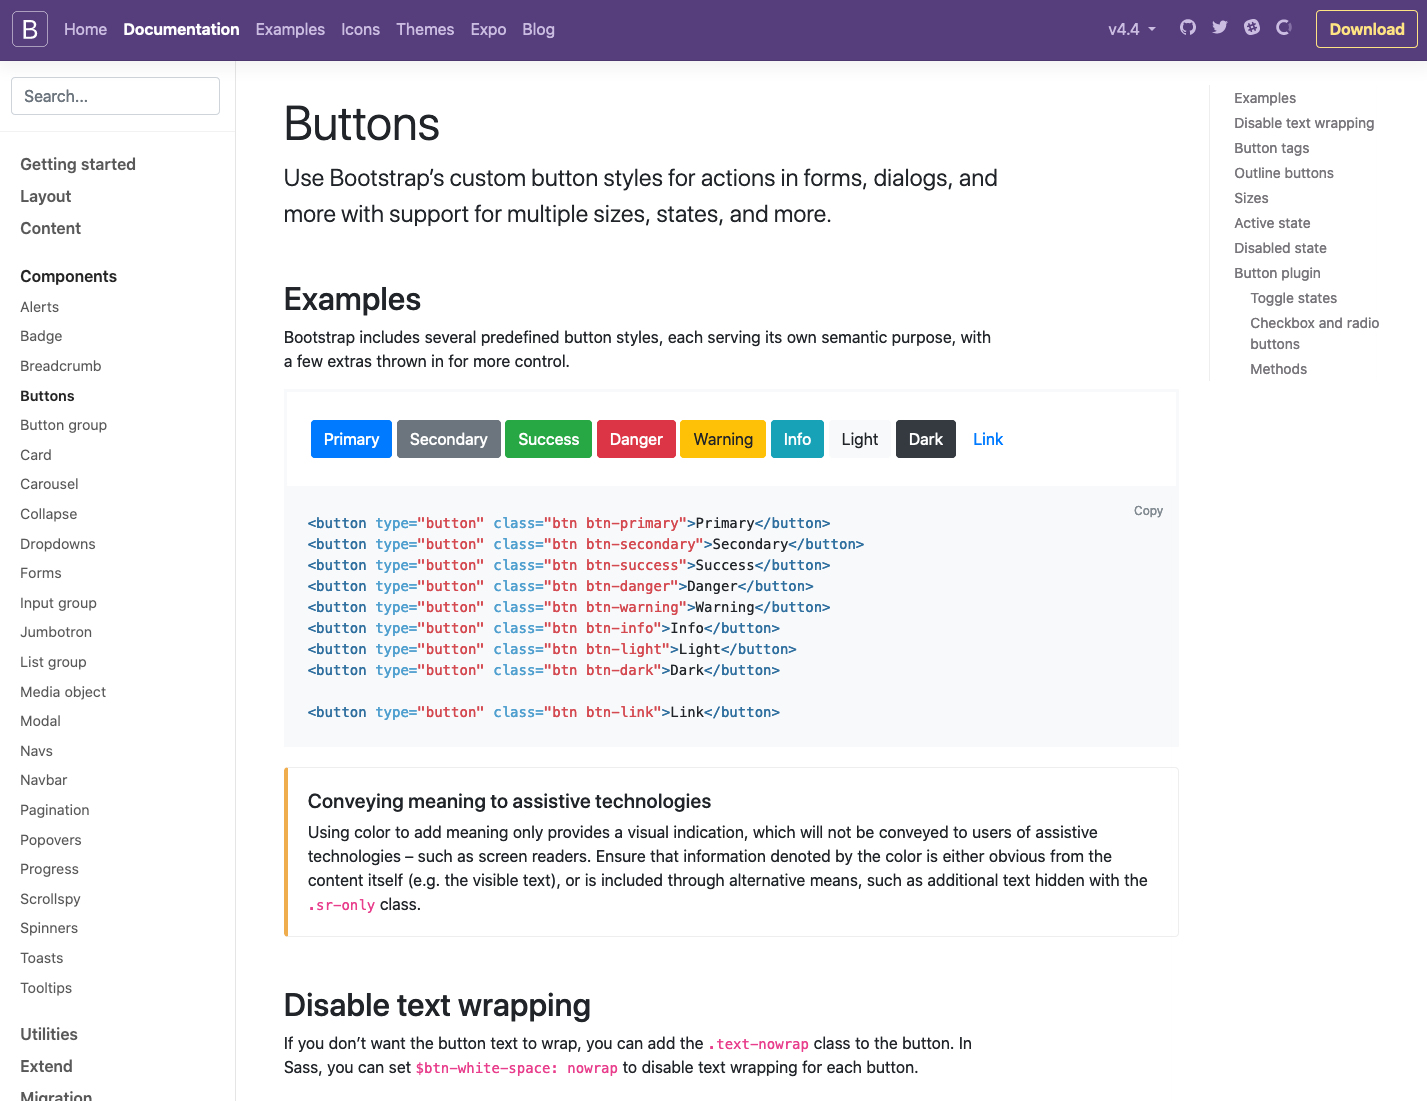
Task: Click the Download button
Action: pyautogui.click(x=1366, y=29)
